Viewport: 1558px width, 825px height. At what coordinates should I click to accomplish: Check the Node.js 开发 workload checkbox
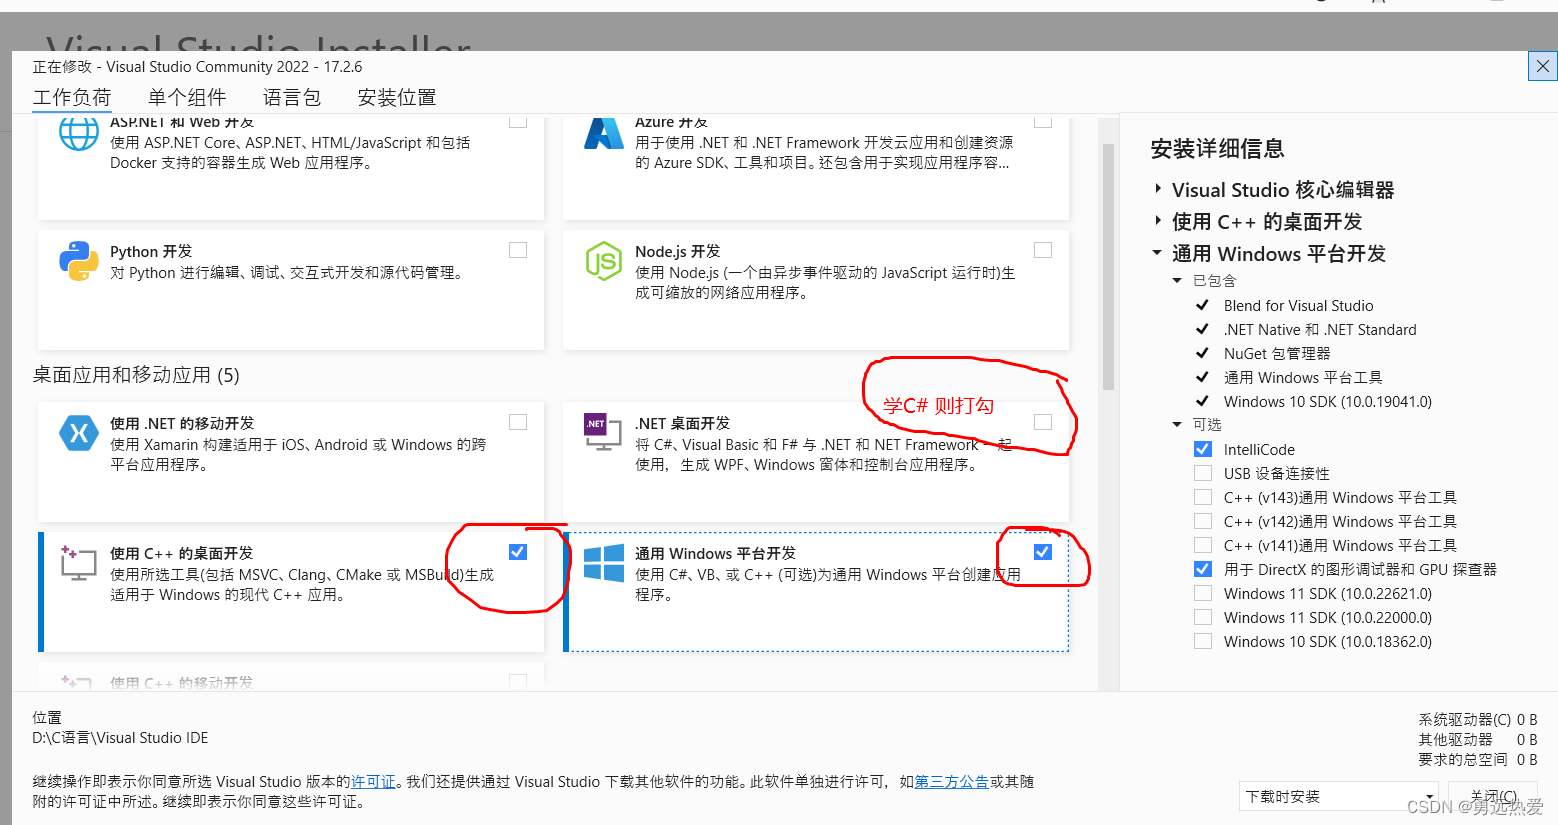[1043, 250]
